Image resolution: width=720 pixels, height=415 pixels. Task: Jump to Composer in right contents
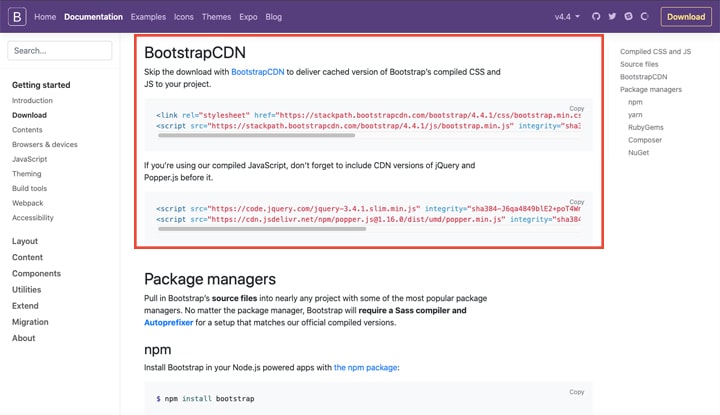645,140
